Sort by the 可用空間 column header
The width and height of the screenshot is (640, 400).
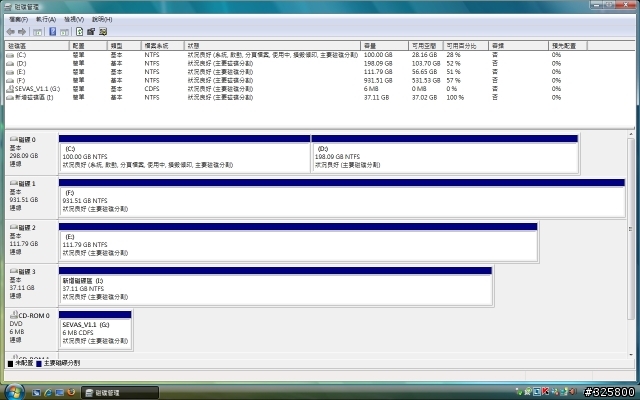[426, 46]
